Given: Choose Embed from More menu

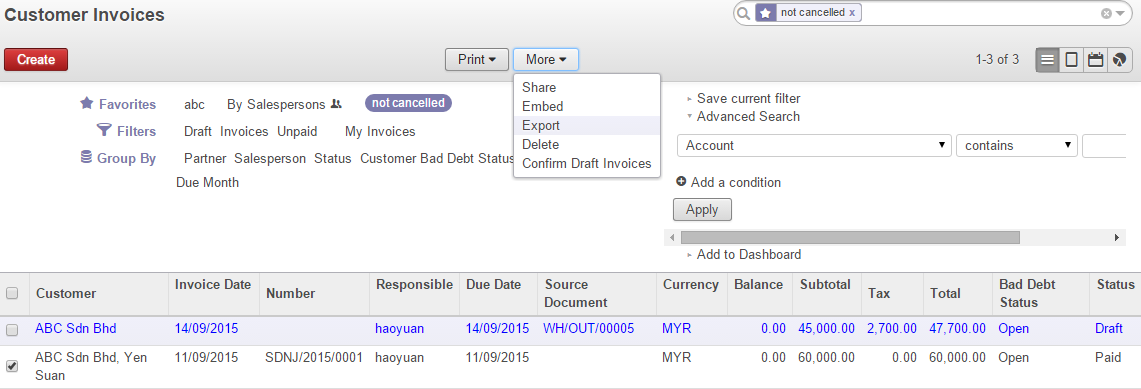Looking at the screenshot, I should click(587, 106).
